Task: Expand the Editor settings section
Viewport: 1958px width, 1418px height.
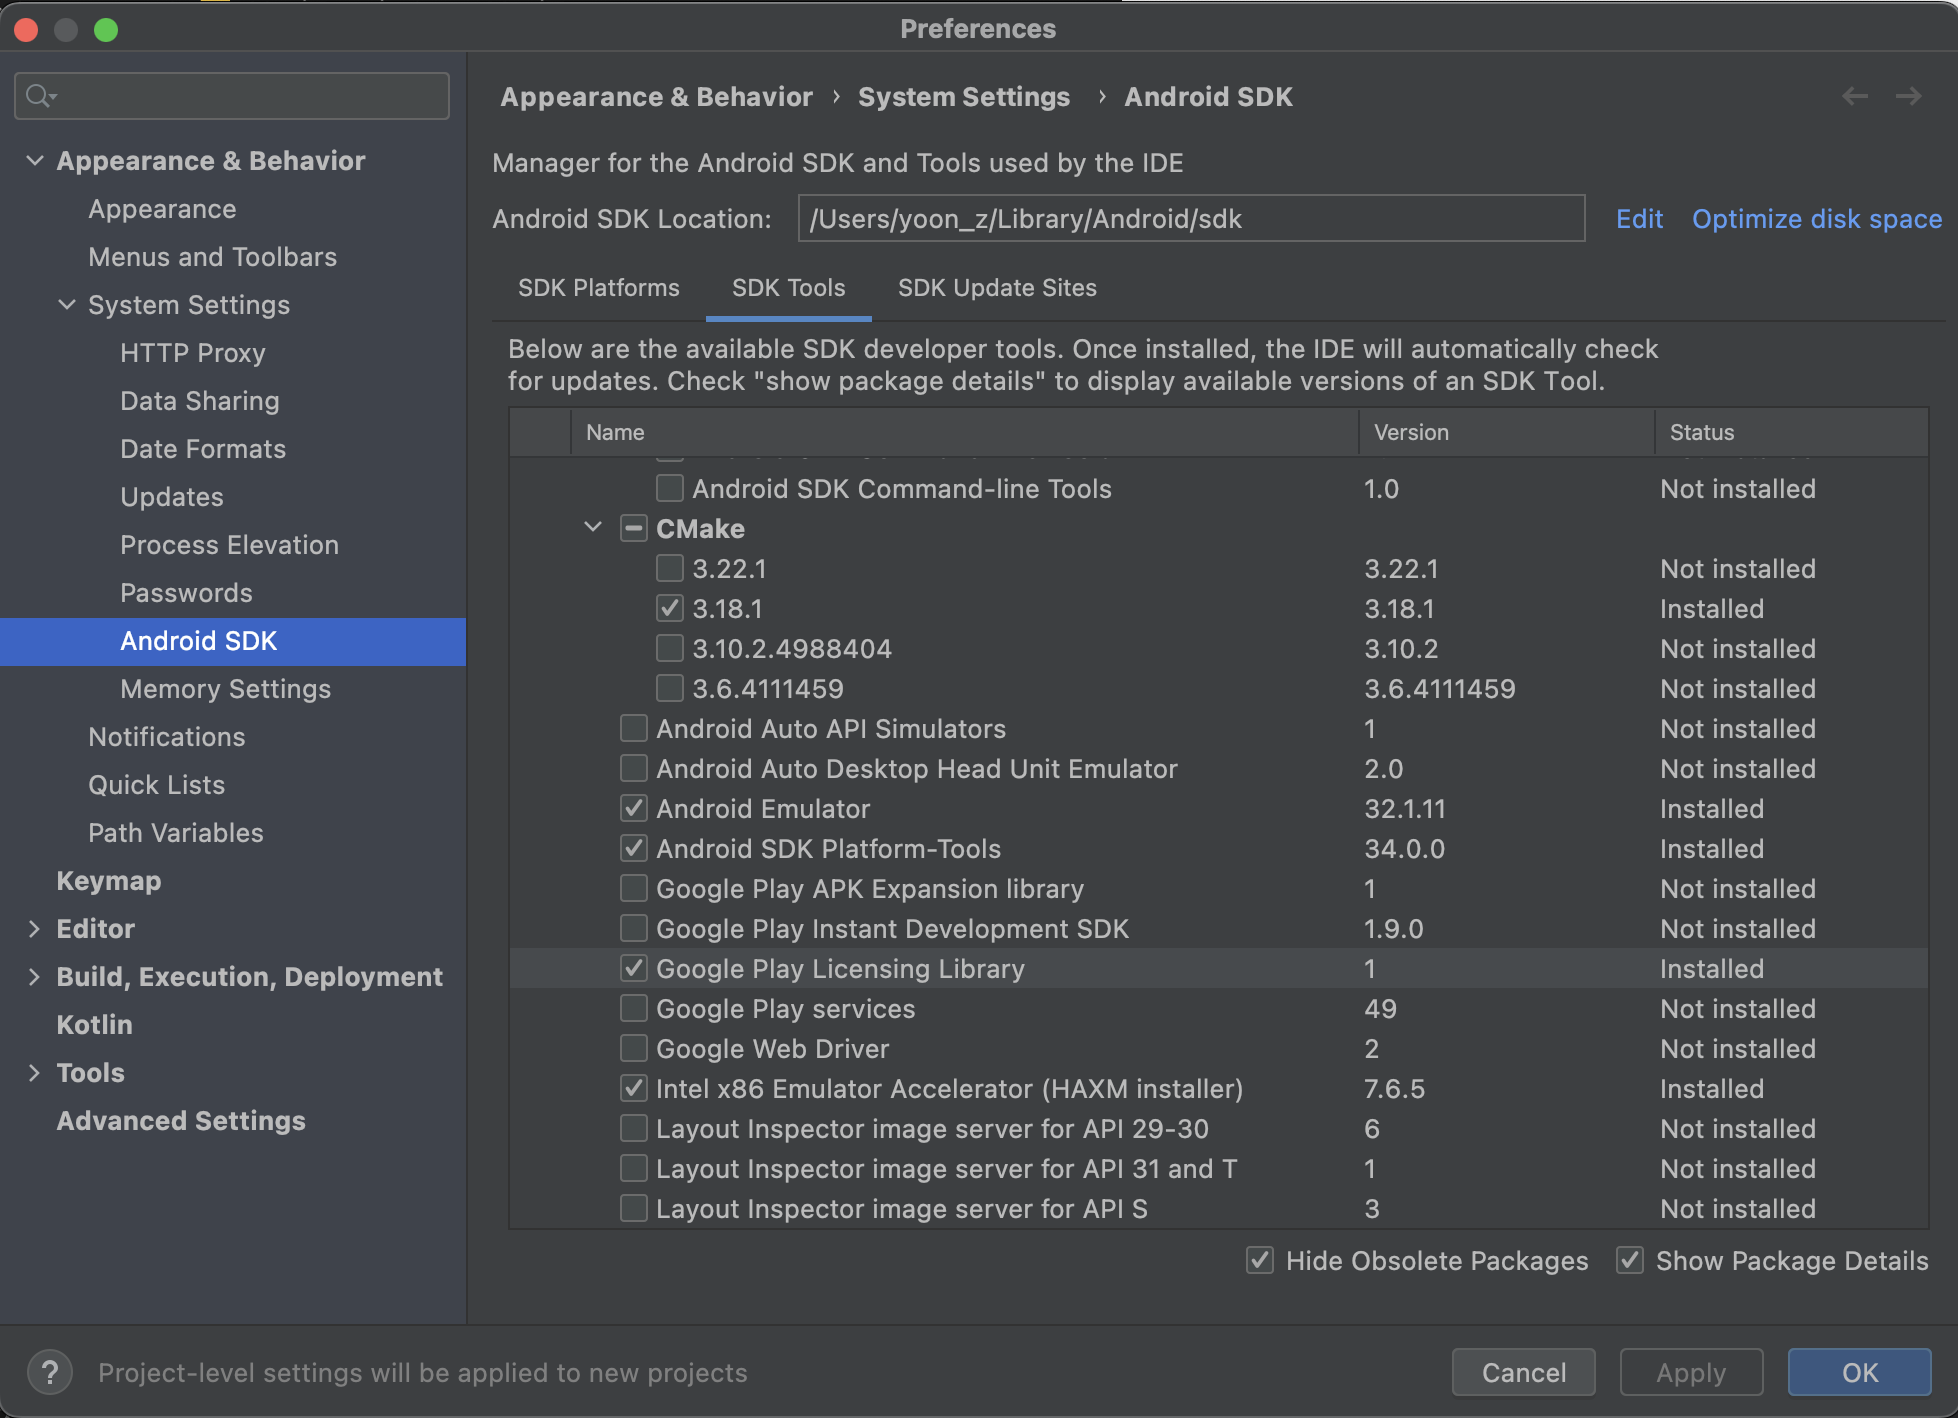Action: click(34, 929)
